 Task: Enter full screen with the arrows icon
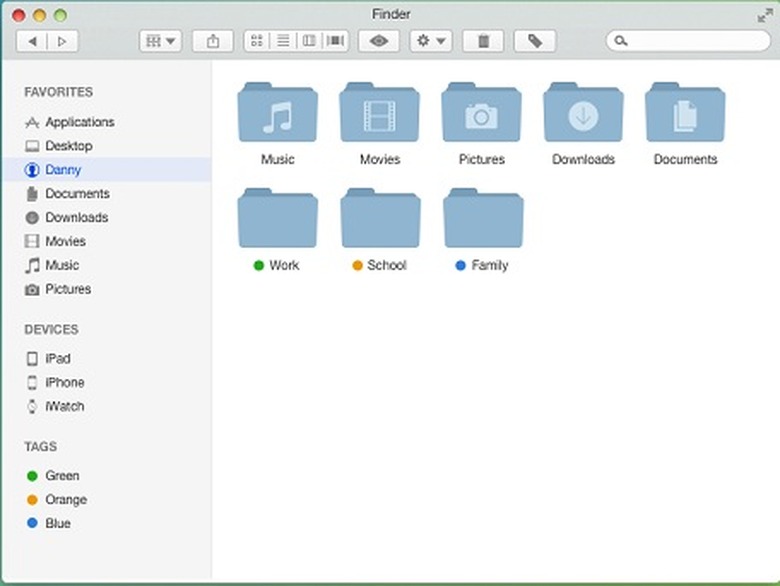click(765, 15)
